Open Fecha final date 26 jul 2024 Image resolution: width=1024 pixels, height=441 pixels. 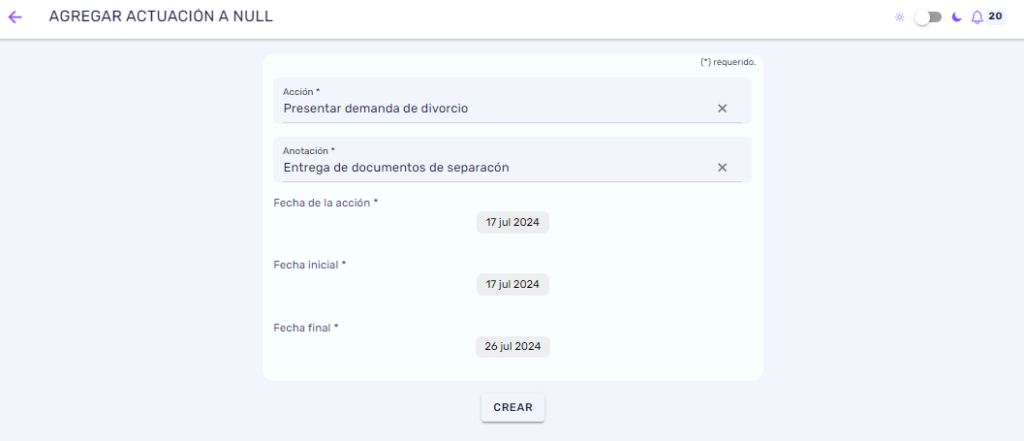(513, 347)
